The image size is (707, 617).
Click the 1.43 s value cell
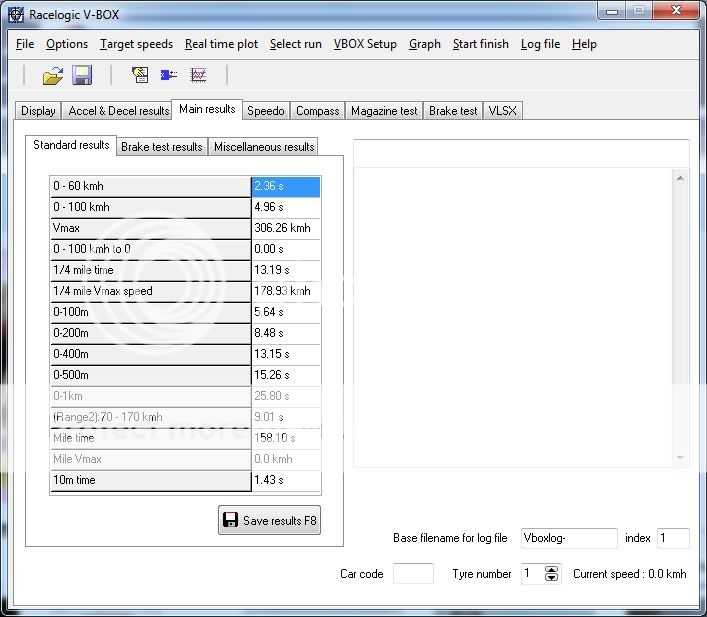click(x=286, y=480)
